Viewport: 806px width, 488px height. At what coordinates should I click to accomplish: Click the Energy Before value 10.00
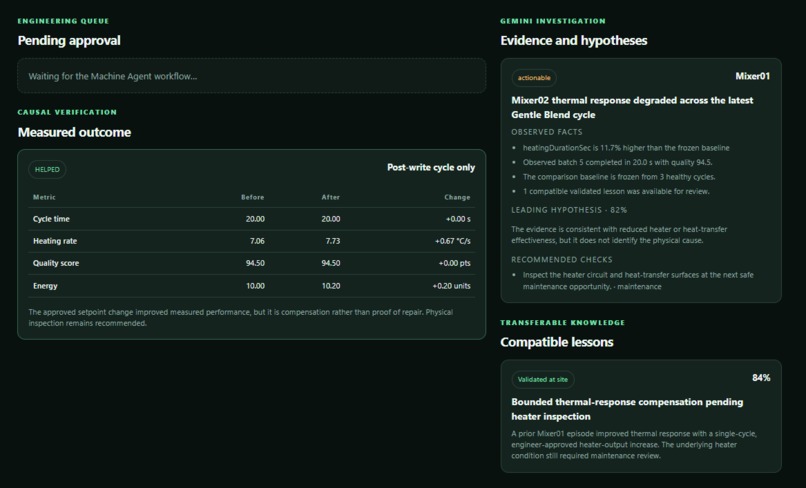(255, 286)
